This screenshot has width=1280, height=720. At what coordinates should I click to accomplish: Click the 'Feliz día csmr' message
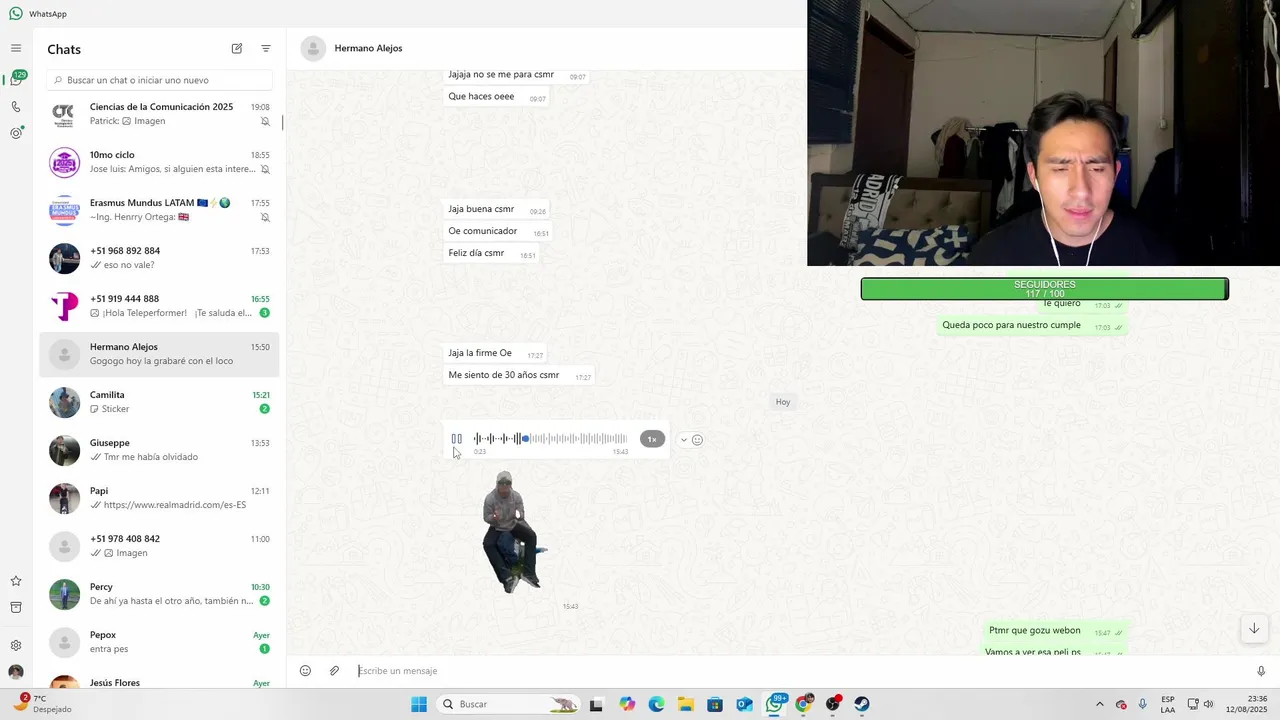(x=491, y=253)
